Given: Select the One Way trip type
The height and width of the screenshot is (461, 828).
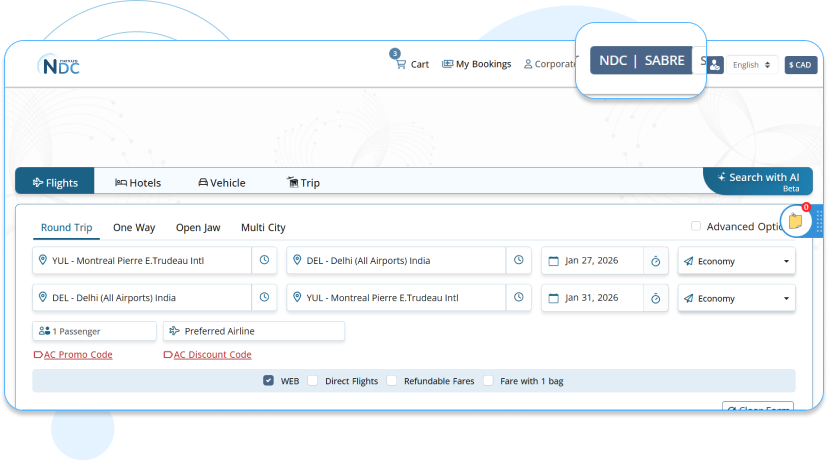Looking at the screenshot, I should point(134,228).
